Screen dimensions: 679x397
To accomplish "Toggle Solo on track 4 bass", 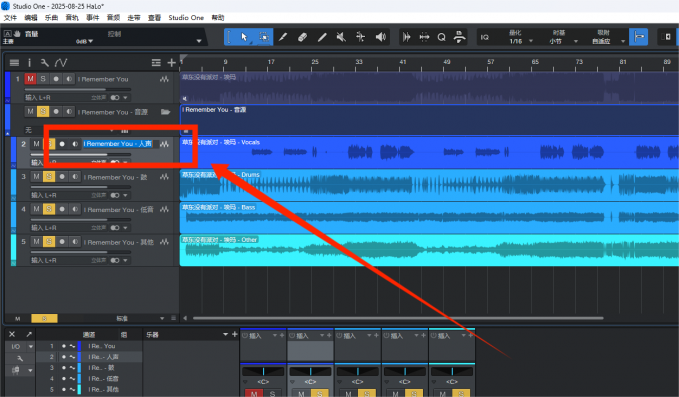I will [x=49, y=209].
